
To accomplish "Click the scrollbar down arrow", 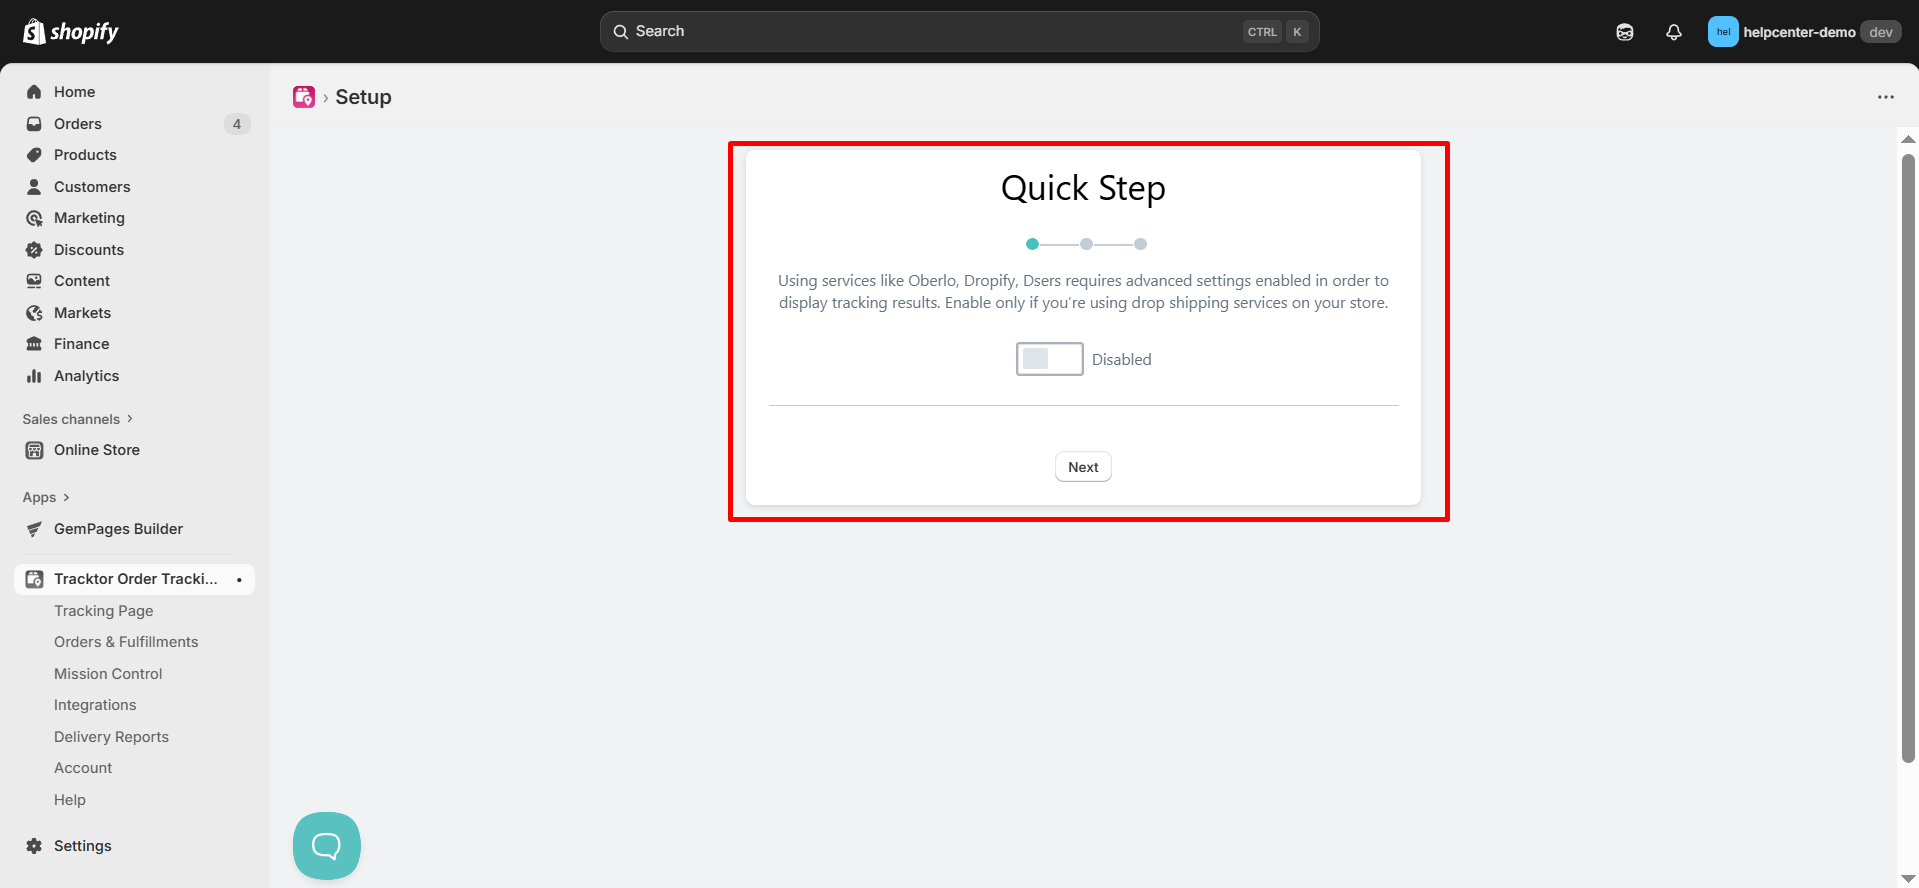I will (1908, 879).
